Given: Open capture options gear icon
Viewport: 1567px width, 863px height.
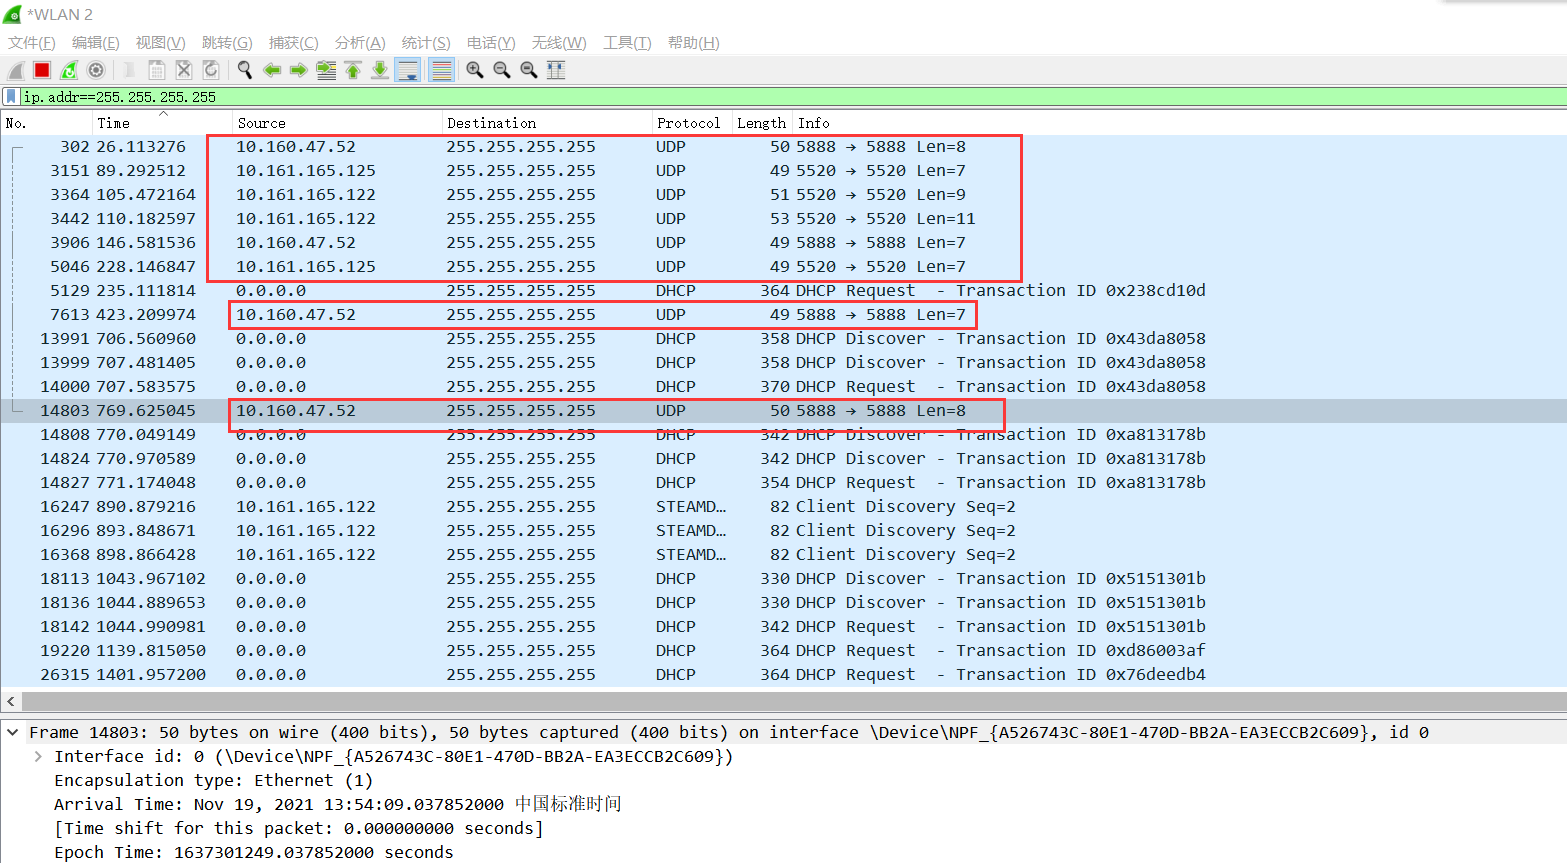Looking at the screenshot, I should 96,70.
